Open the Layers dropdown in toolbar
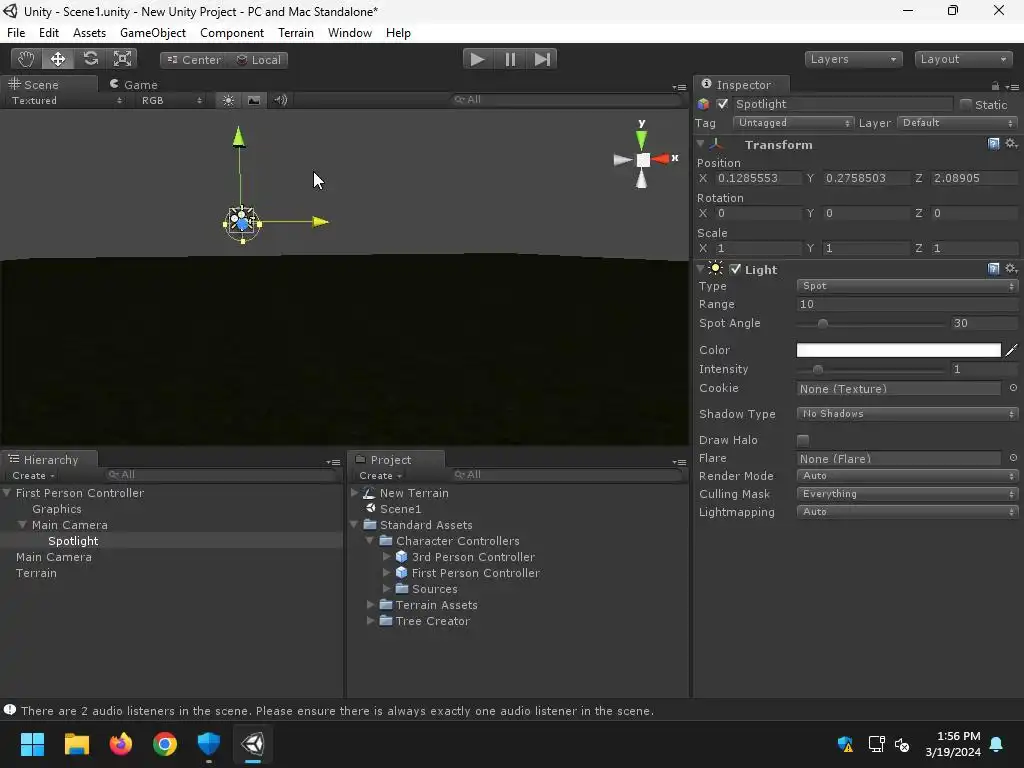The image size is (1024, 768). pyautogui.click(x=853, y=59)
